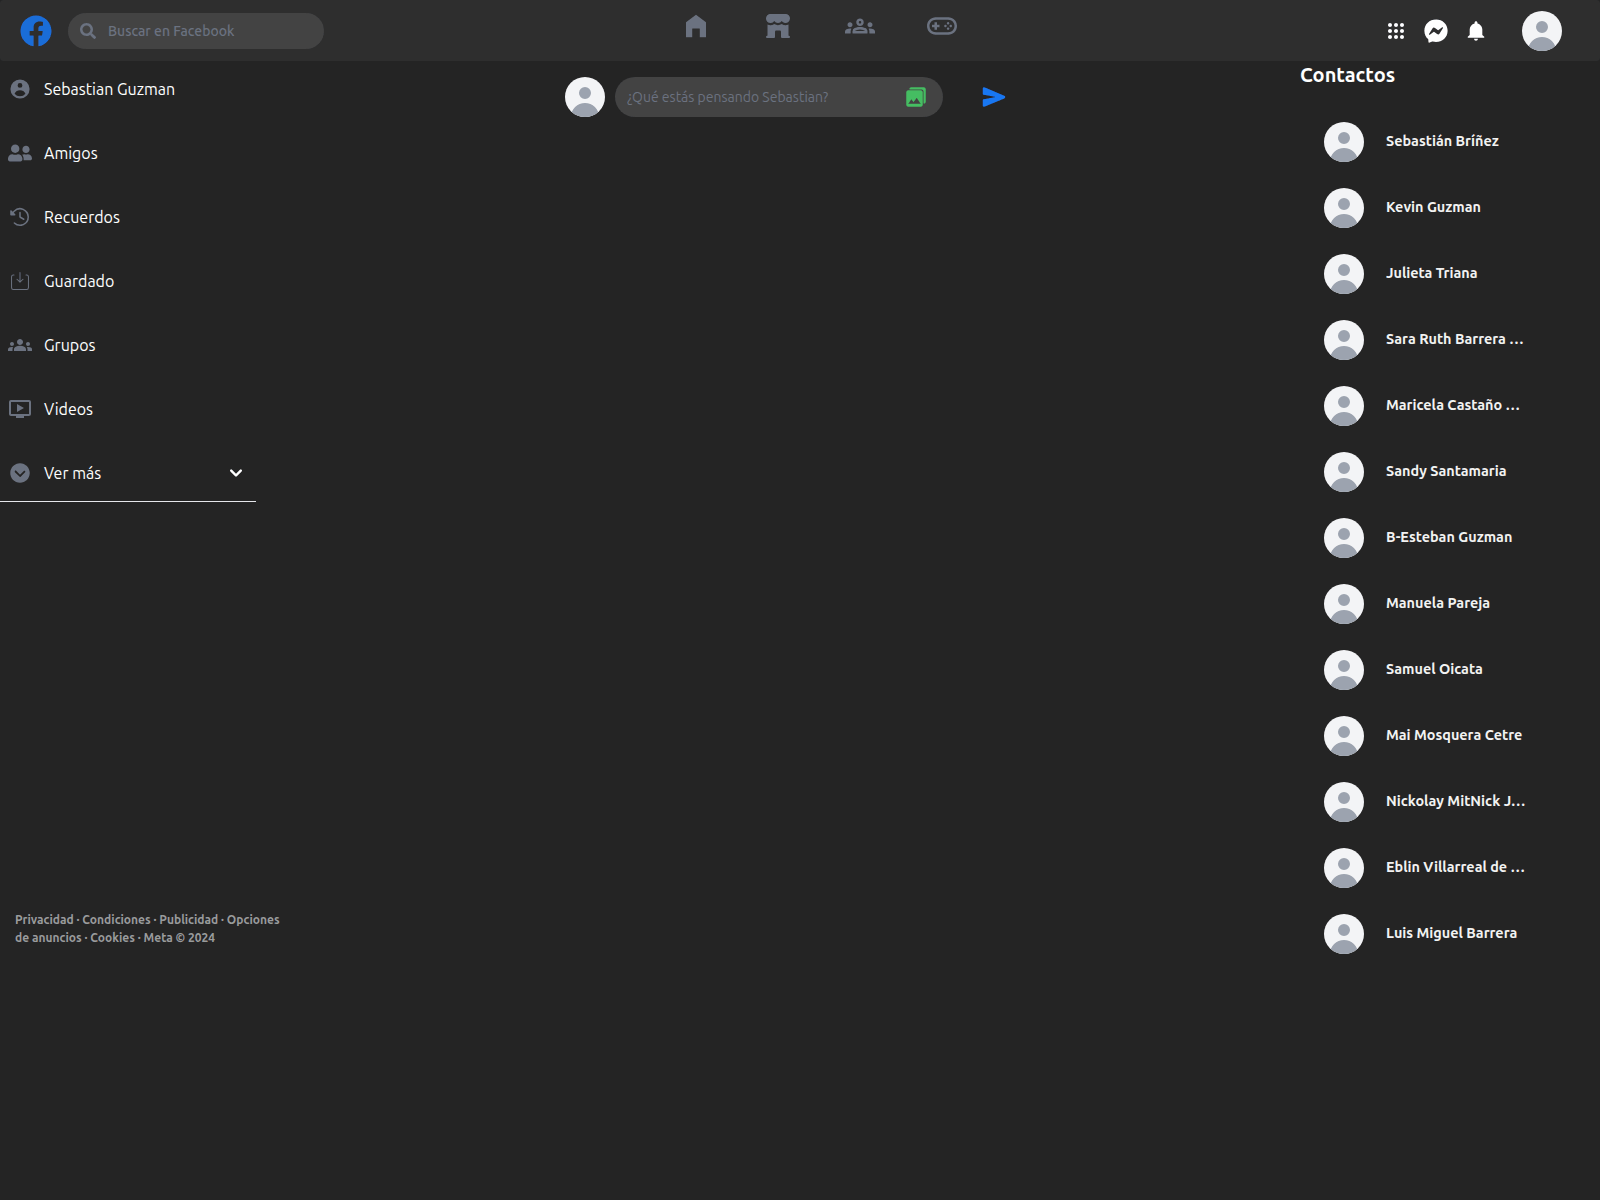
Task: Click the Ver más label text
Action: click(72, 473)
